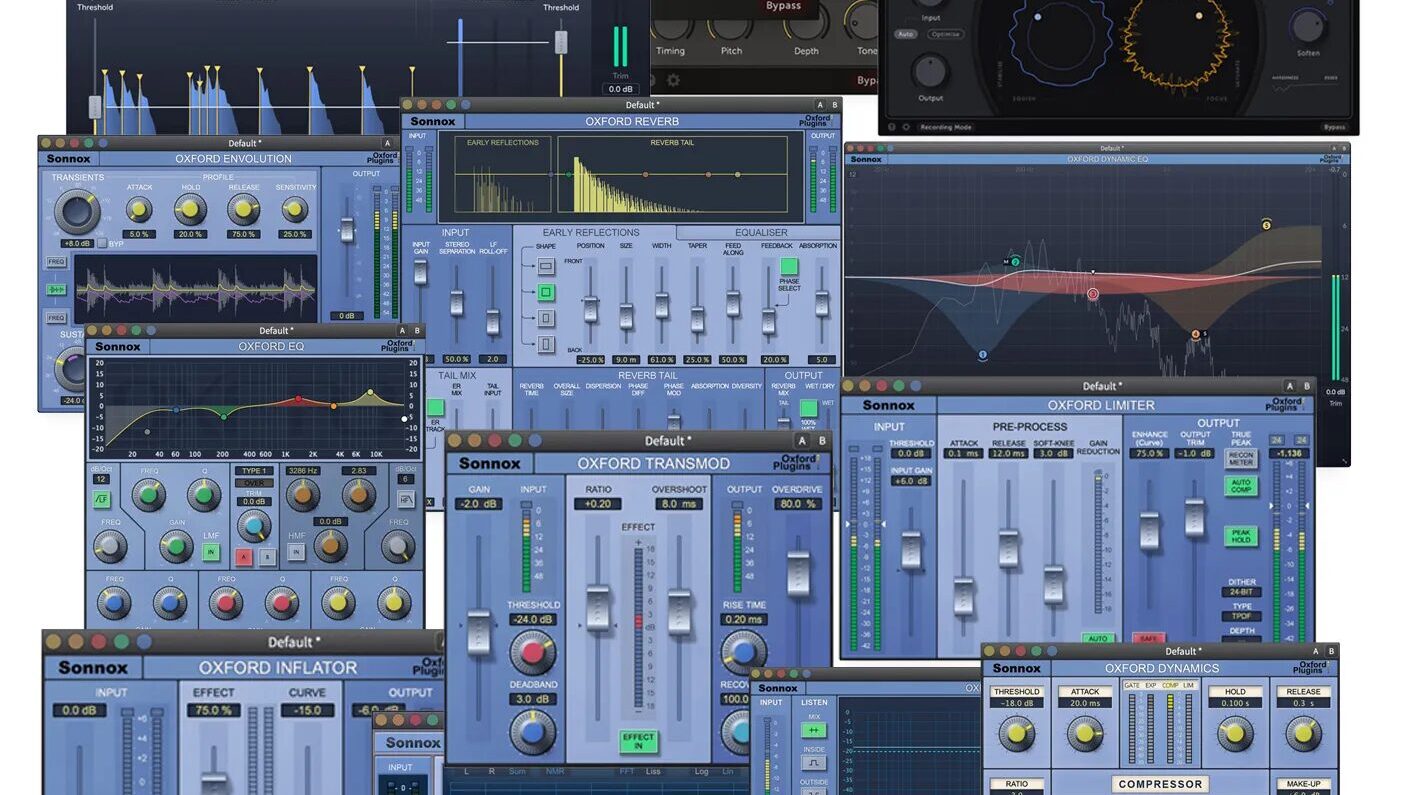Click the top FREQ button in Envolution
The image size is (1416, 795).
(x=56, y=262)
